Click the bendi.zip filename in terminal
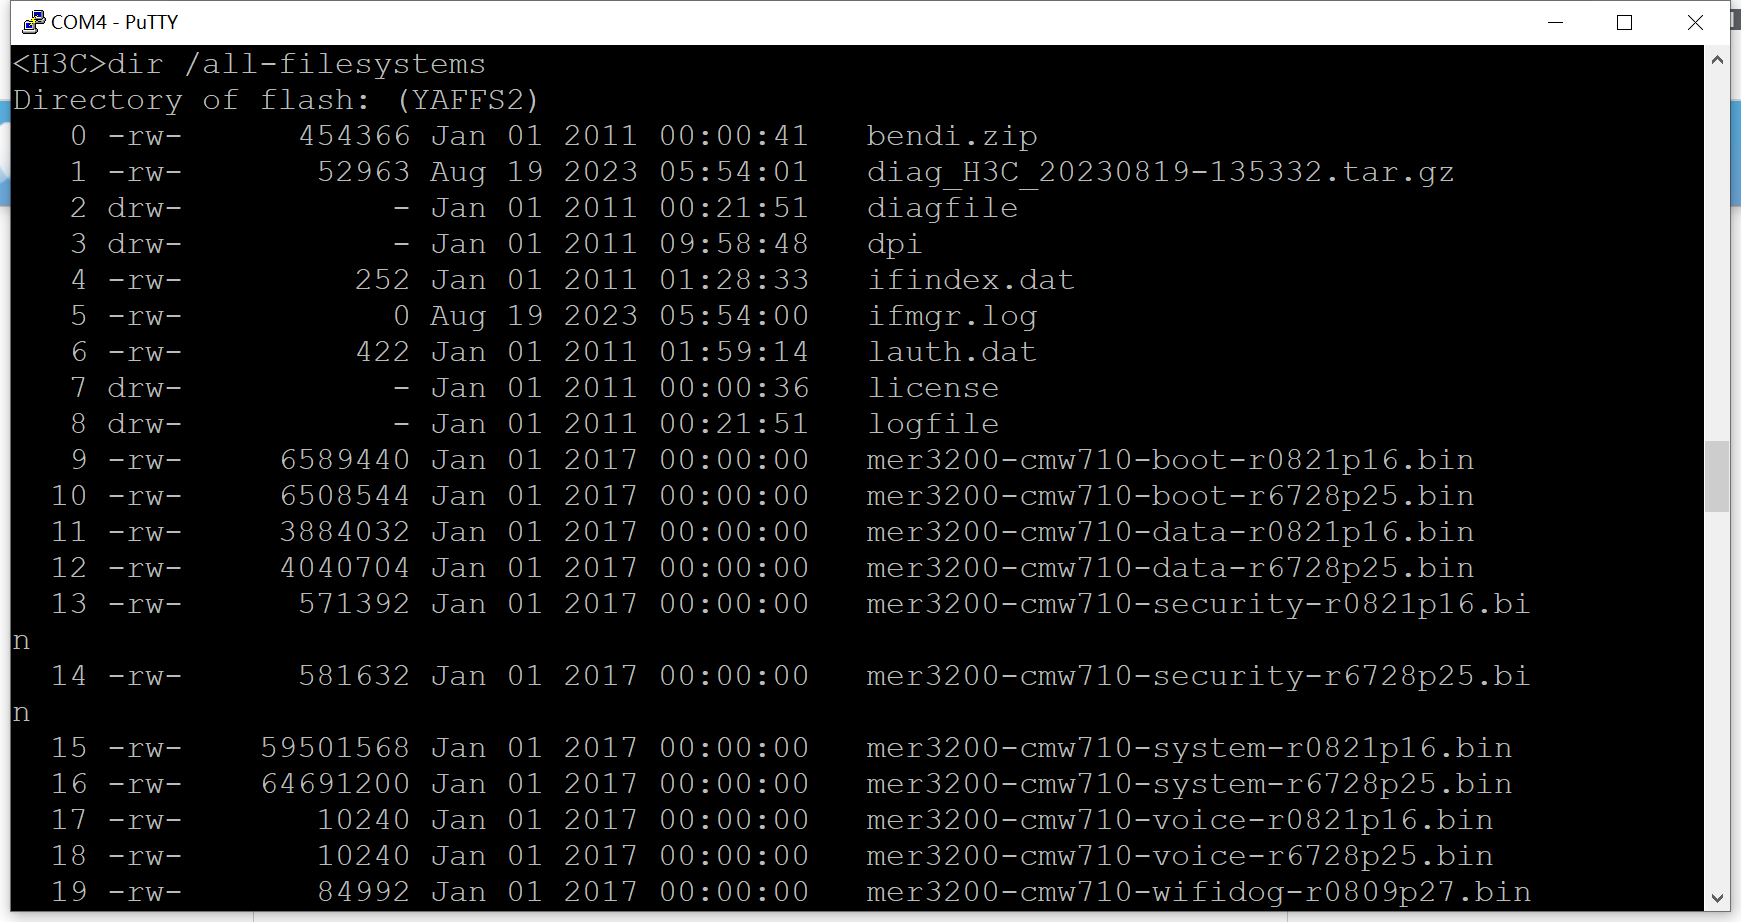Screen dimensions: 1741x922 pos(951,136)
